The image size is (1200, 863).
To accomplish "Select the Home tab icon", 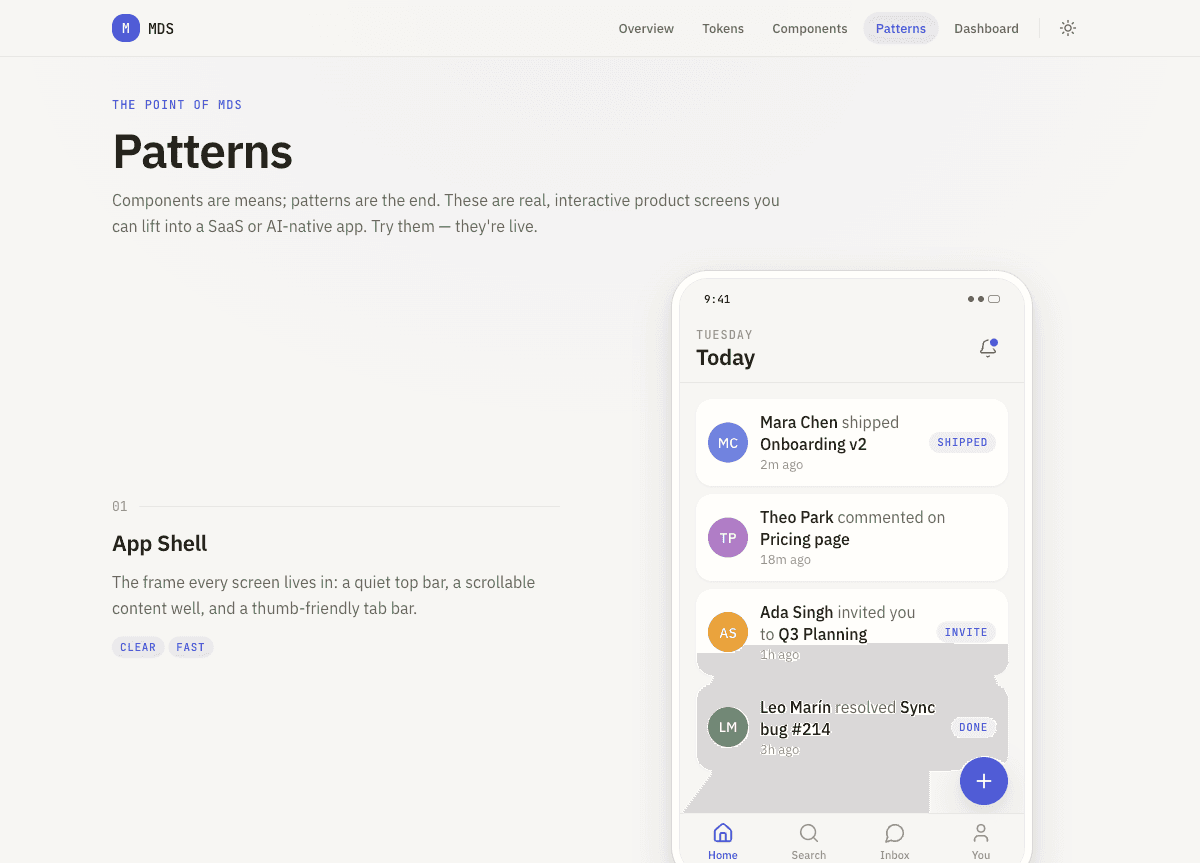I will (723, 833).
